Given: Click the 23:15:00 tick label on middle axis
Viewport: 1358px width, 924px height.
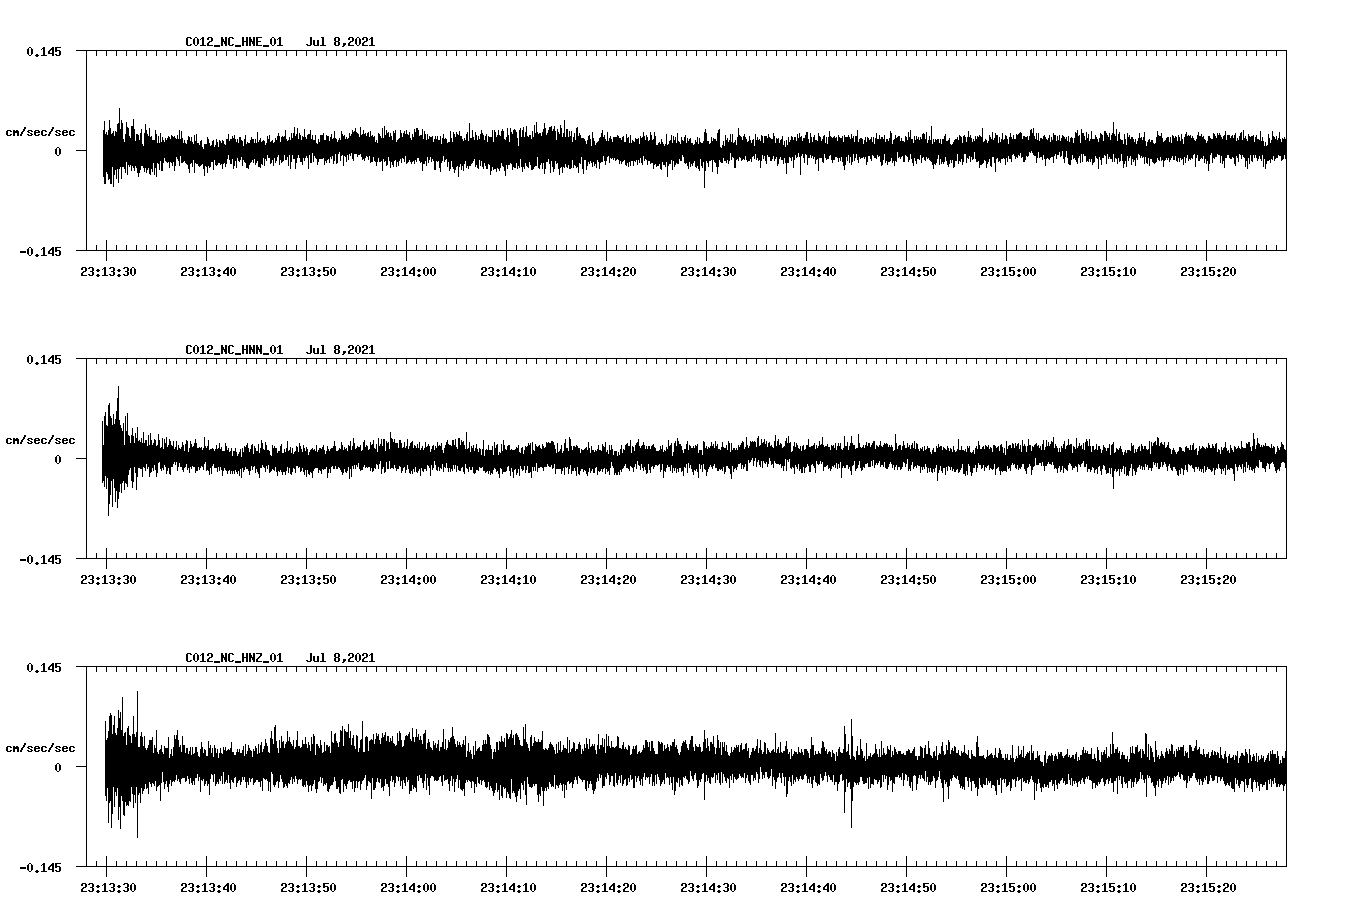Looking at the screenshot, I should pos(1008,577).
